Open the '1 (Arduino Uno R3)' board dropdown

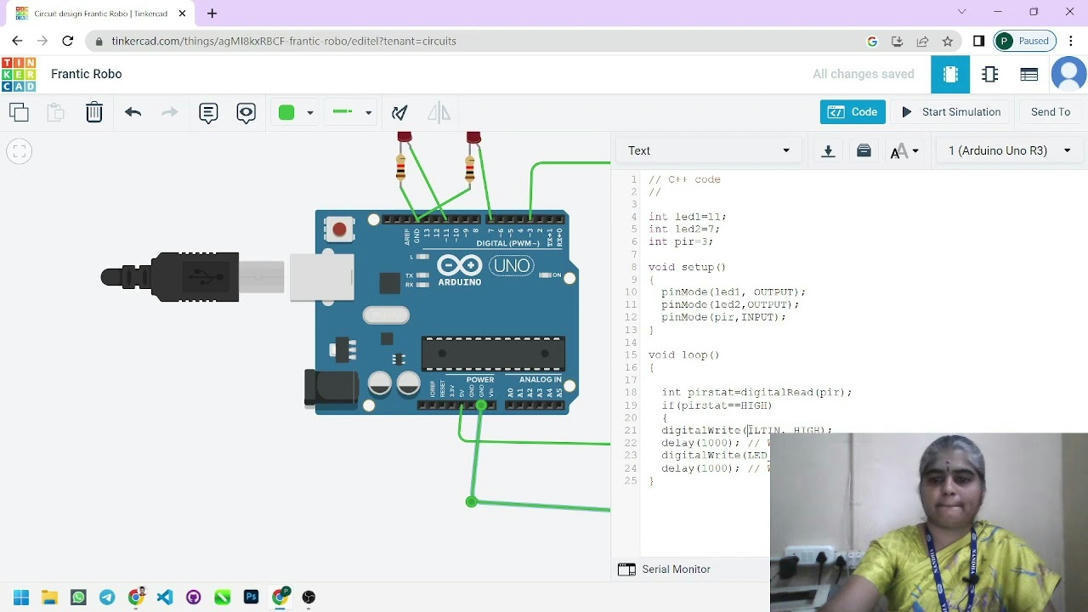tap(1007, 150)
